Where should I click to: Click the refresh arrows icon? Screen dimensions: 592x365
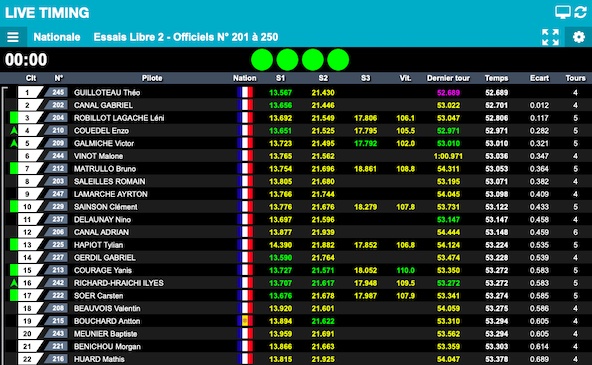(x=581, y=12)
